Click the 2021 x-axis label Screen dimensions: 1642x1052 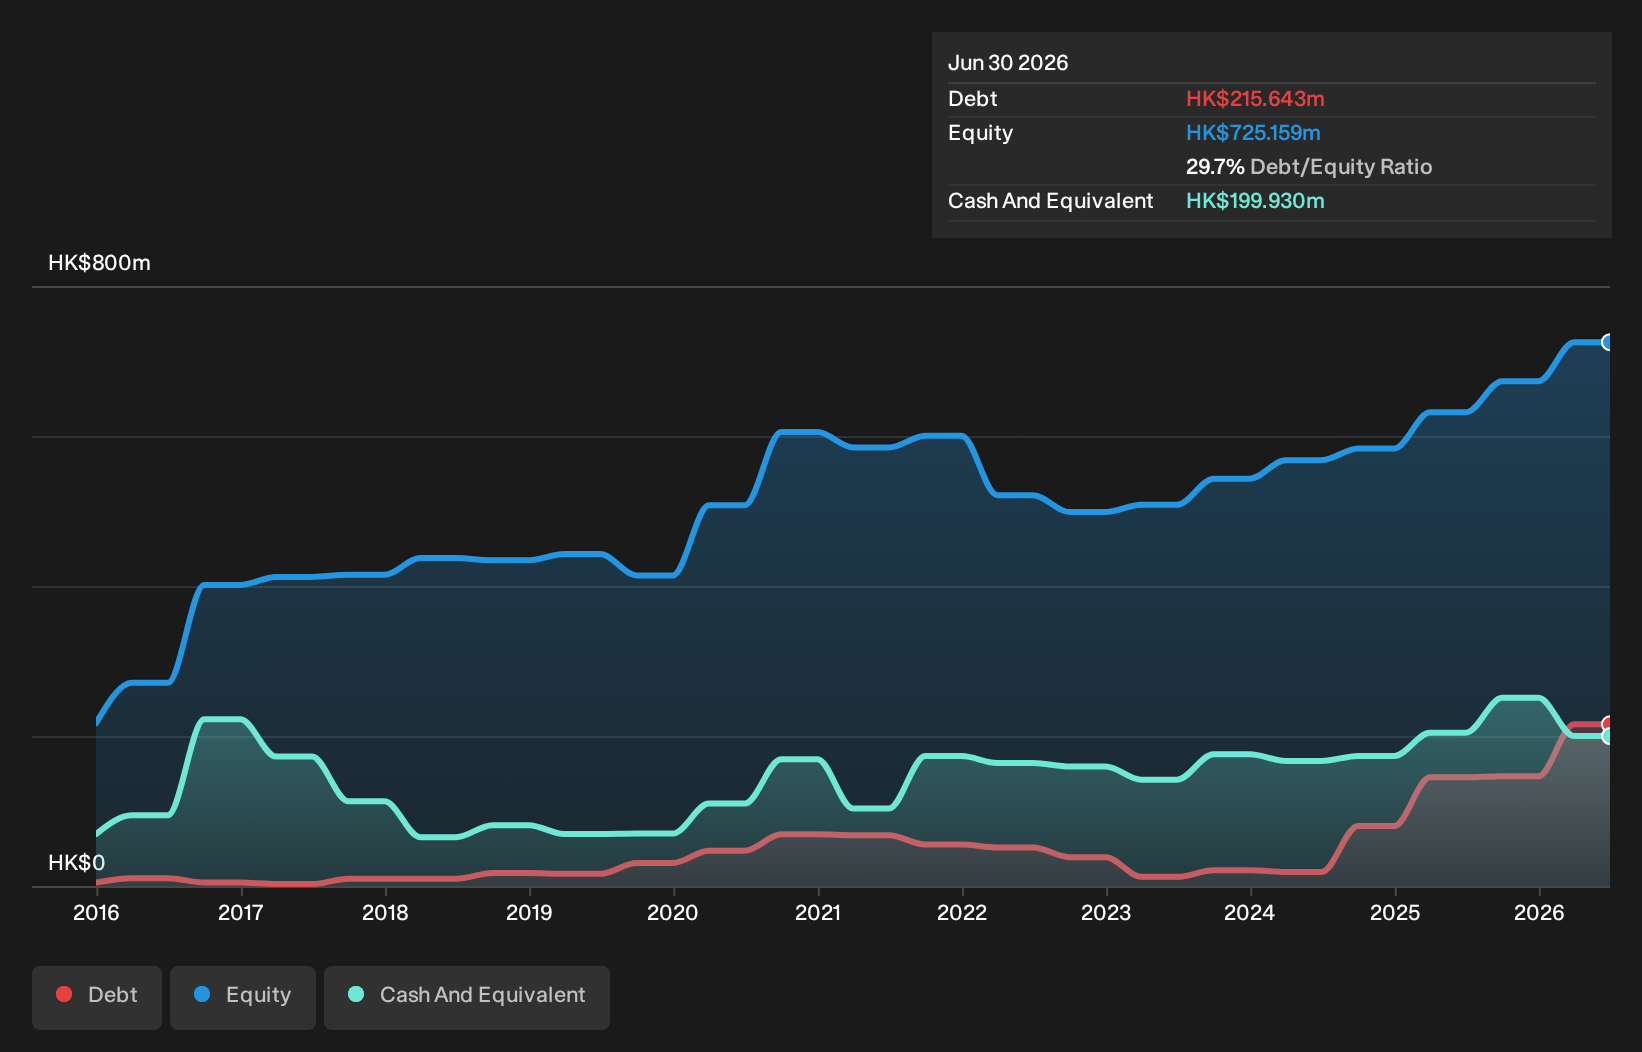coord(818,912)
